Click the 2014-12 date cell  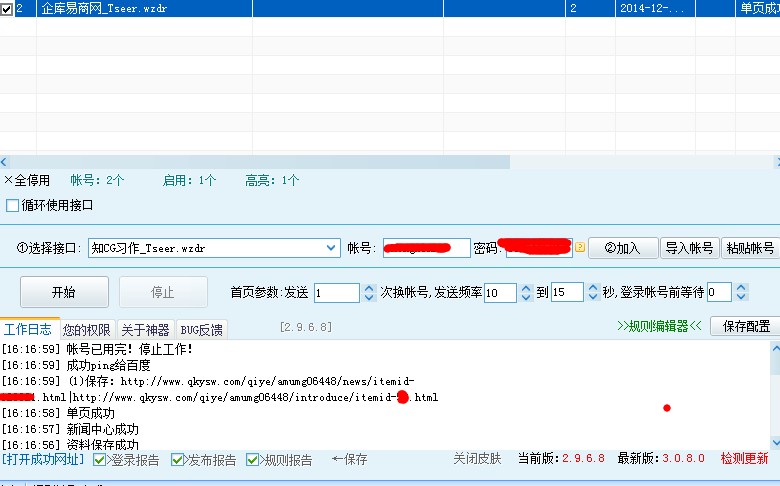(x=655, y=8)
